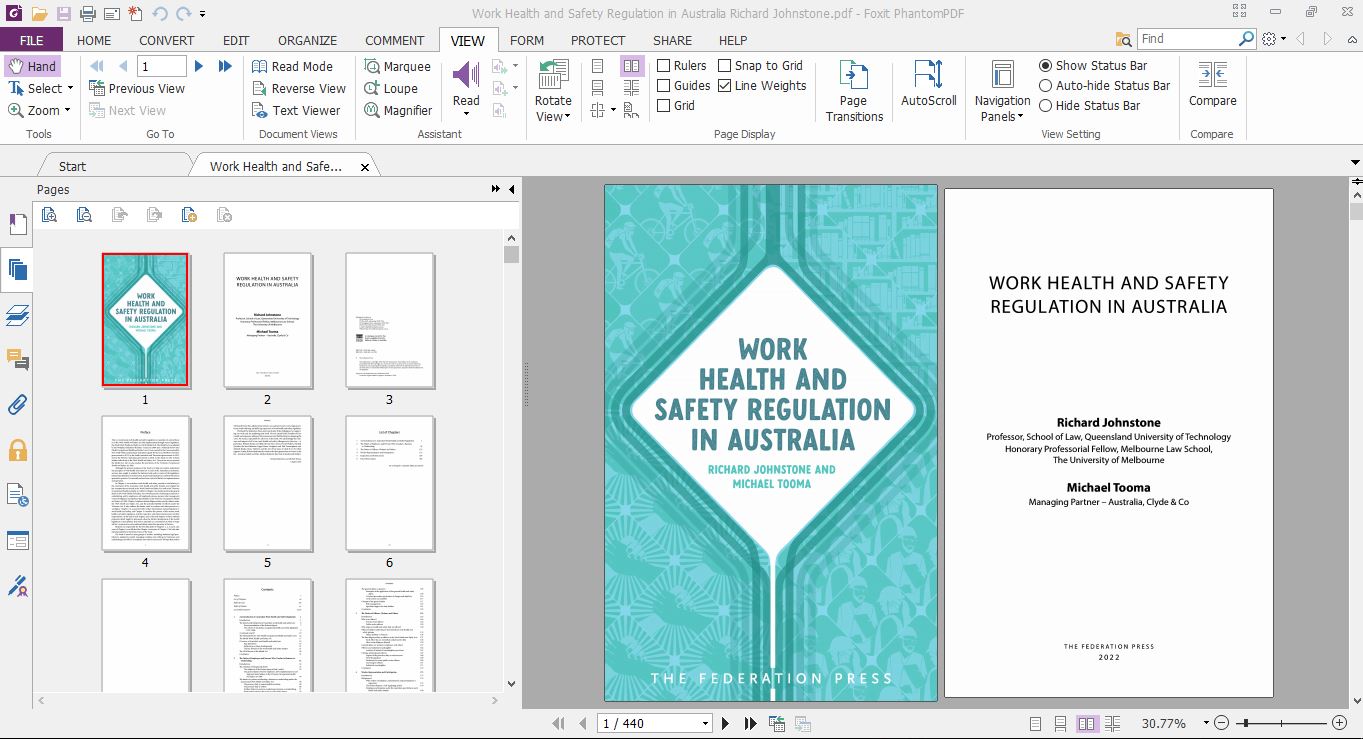Image resolution: width=1363 pixels, height=739 pixels.
Task: Activate the Loupe tool
Action: pyautogui.click(x=390, y=88)
